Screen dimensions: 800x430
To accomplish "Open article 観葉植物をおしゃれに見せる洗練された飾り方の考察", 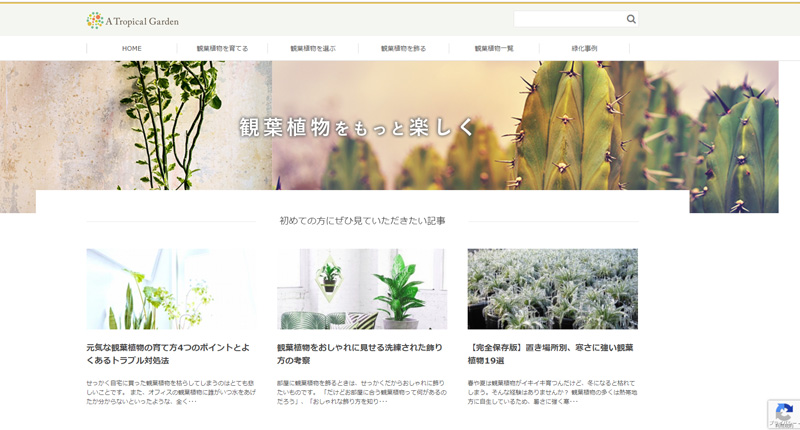I will 360,354.
